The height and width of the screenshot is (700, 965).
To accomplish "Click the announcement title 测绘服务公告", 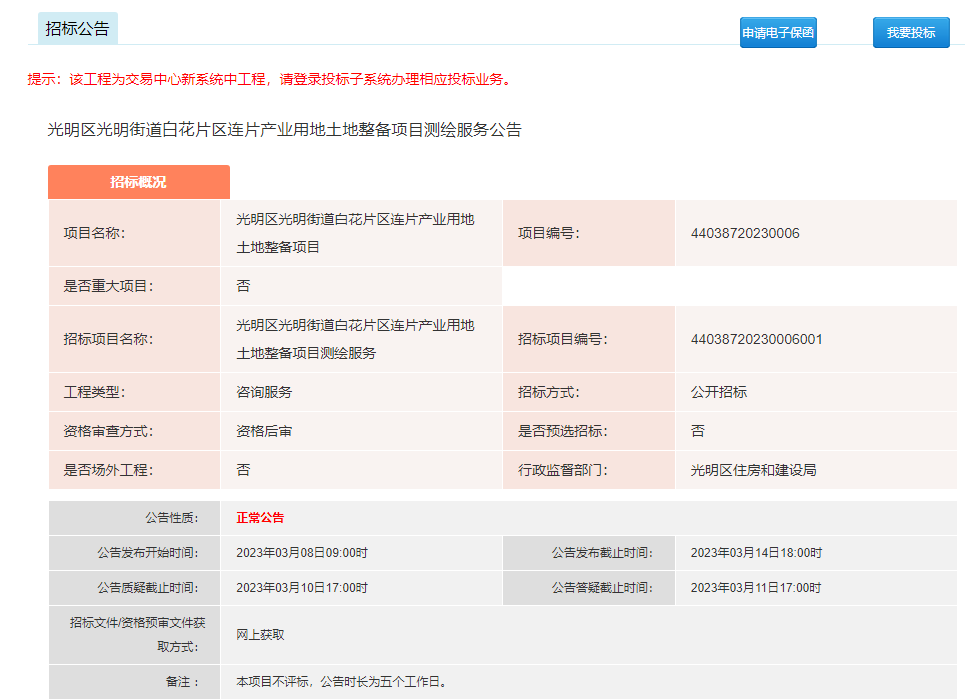I will tap(284, 130).
